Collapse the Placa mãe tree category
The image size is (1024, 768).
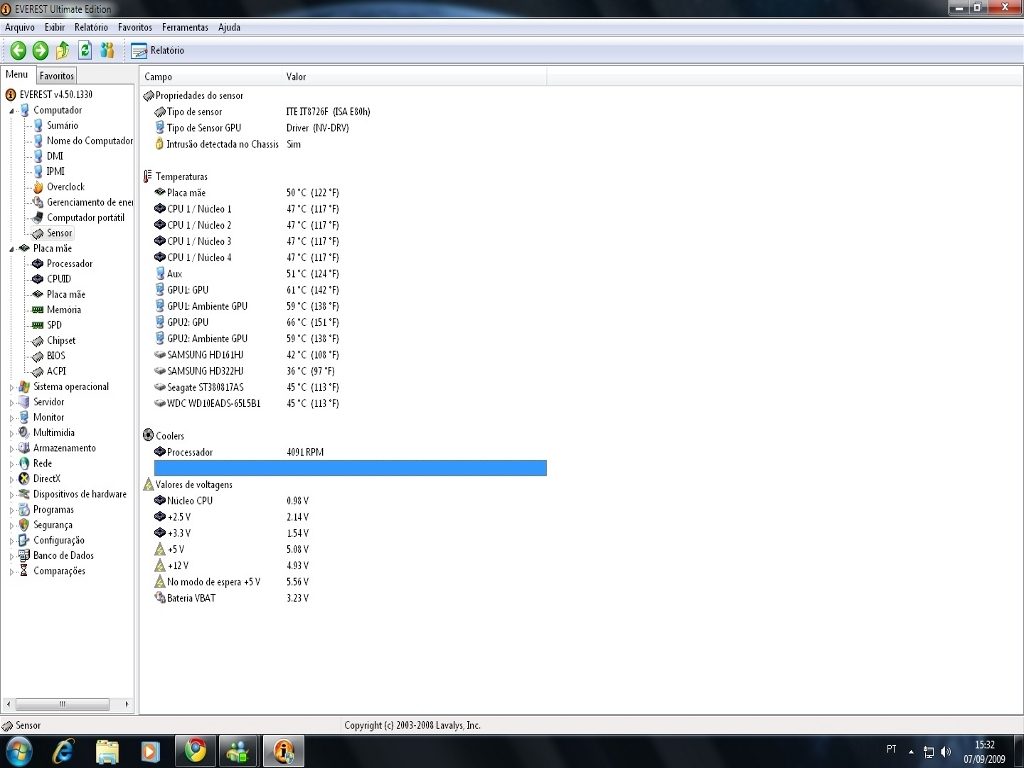pyautogui.click(x=11, y=249)
